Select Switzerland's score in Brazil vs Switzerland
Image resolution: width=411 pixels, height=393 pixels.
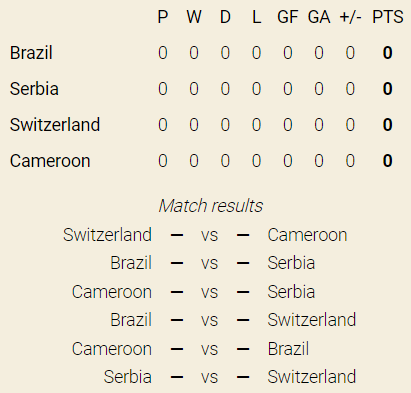[x=243, y=320]
